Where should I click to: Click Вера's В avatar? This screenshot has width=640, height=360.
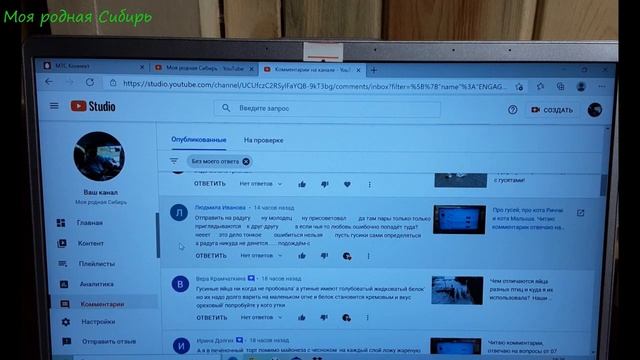point(180,284)
